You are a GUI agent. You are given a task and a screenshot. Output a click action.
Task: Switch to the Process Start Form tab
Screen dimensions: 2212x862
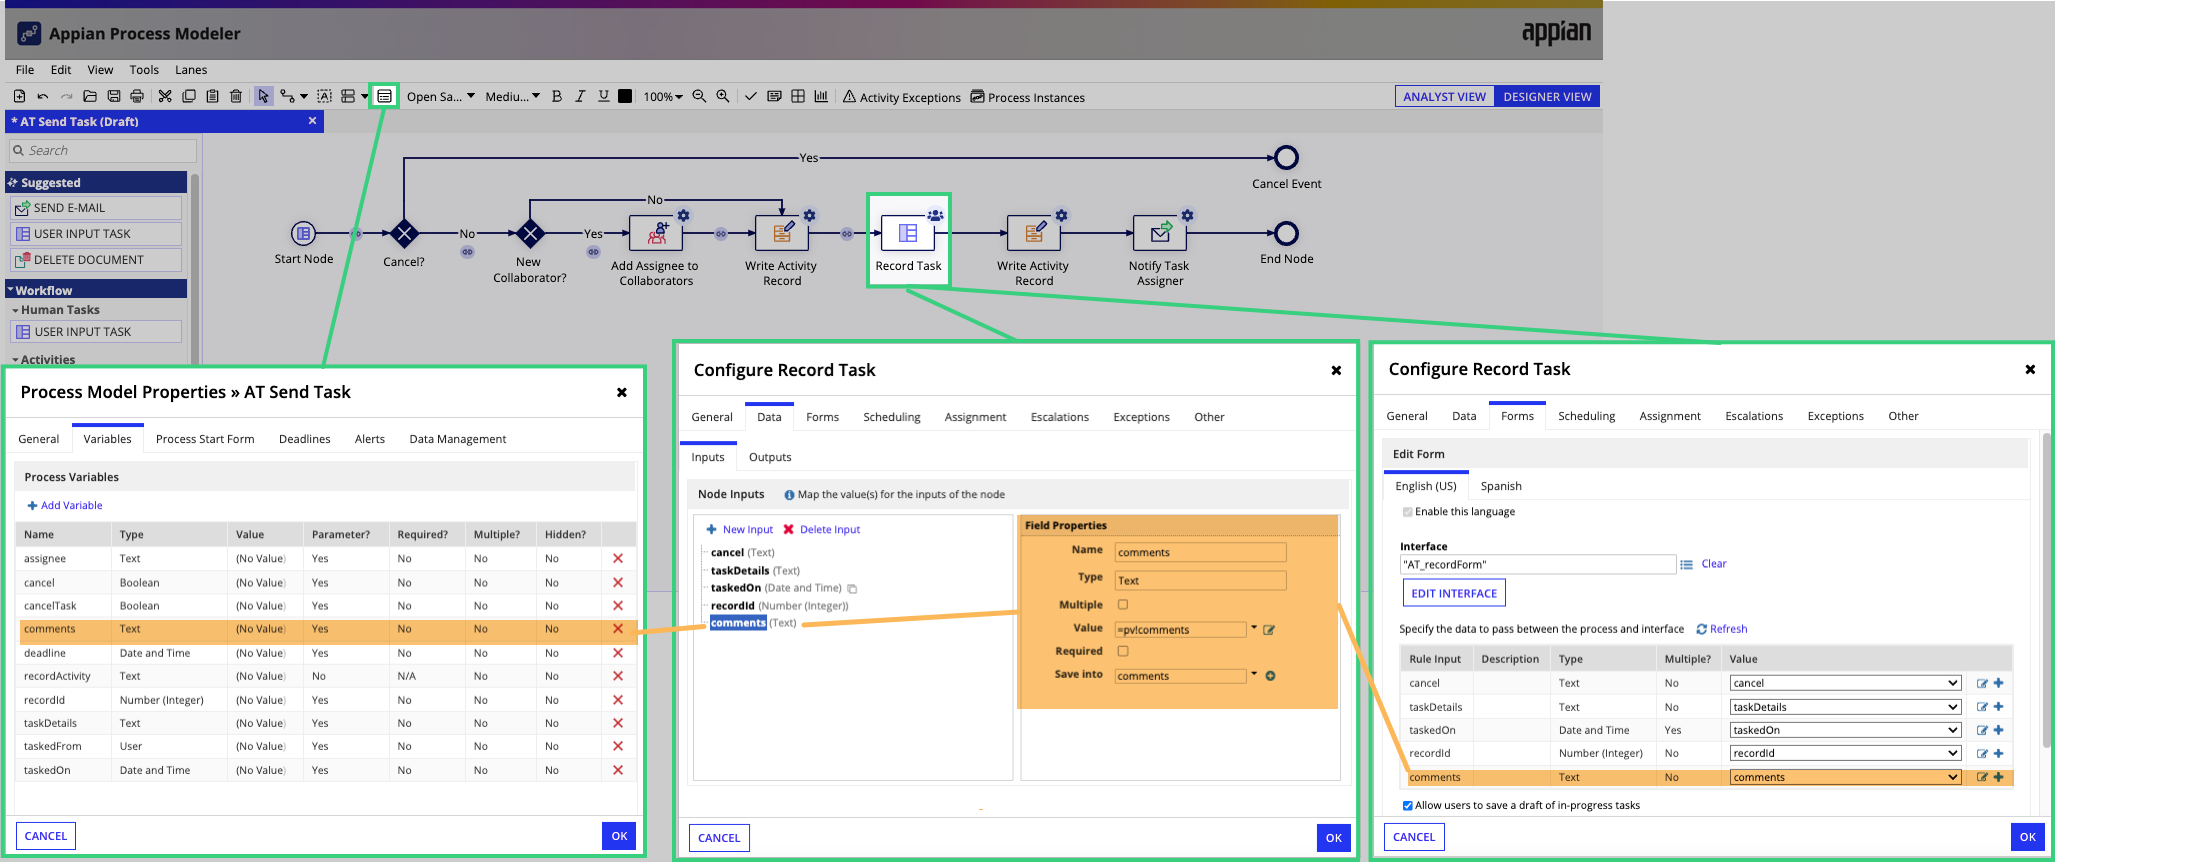205,439
